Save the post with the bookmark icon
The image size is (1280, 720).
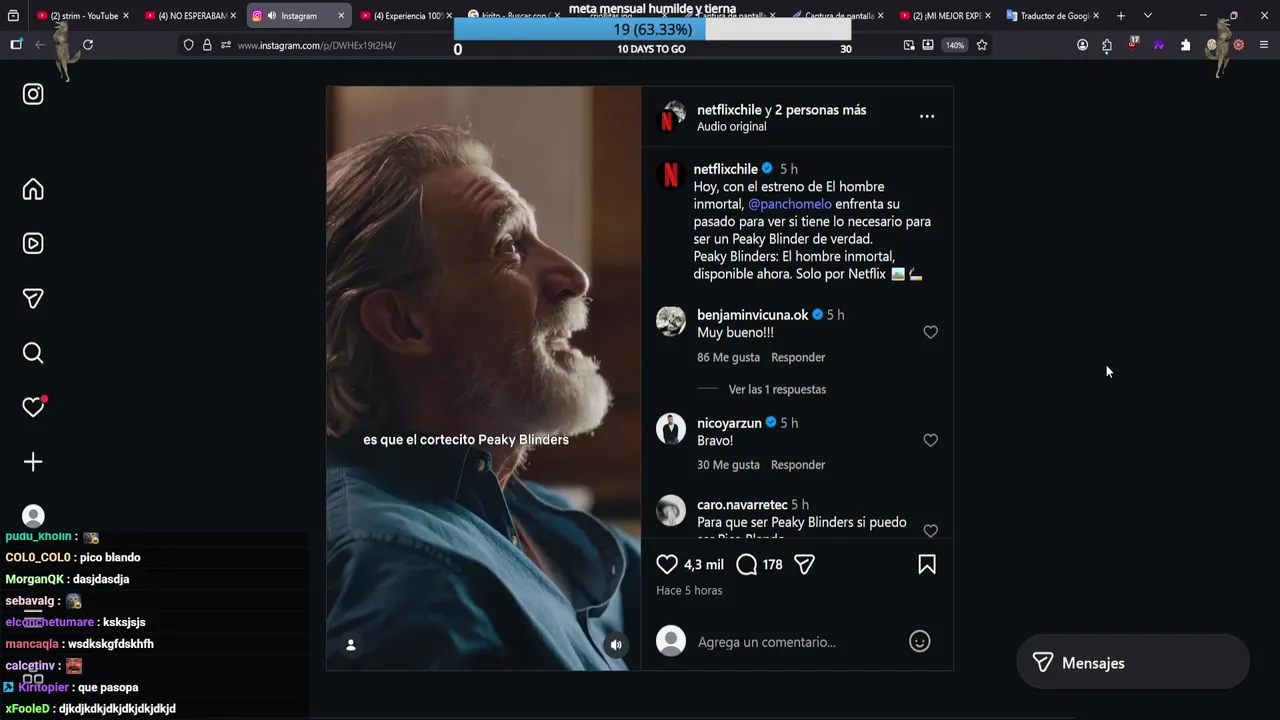point(927,564)
